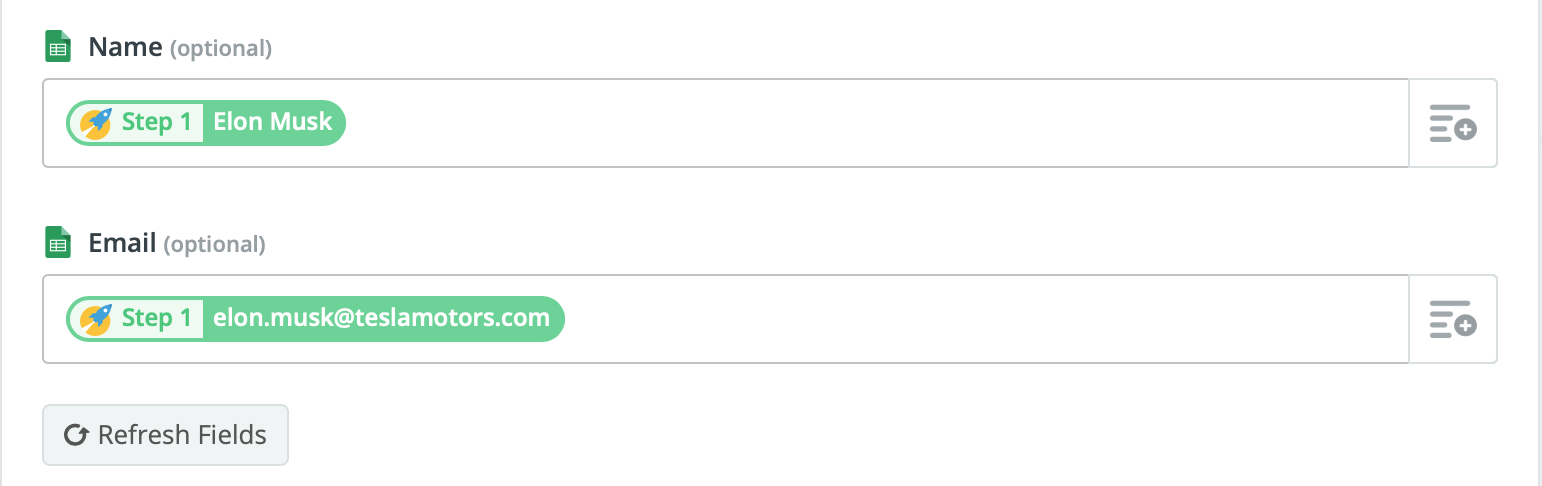Screen dimensions: 1542x486
Task: Click the Name field label
Action: [126, 47]
